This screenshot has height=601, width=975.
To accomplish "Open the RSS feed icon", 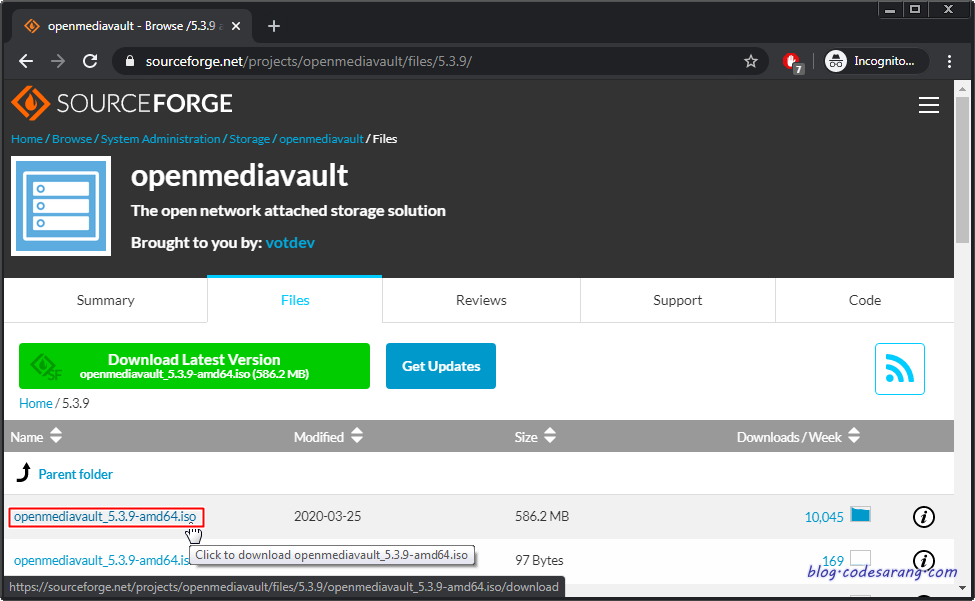I will pos(899,369).
